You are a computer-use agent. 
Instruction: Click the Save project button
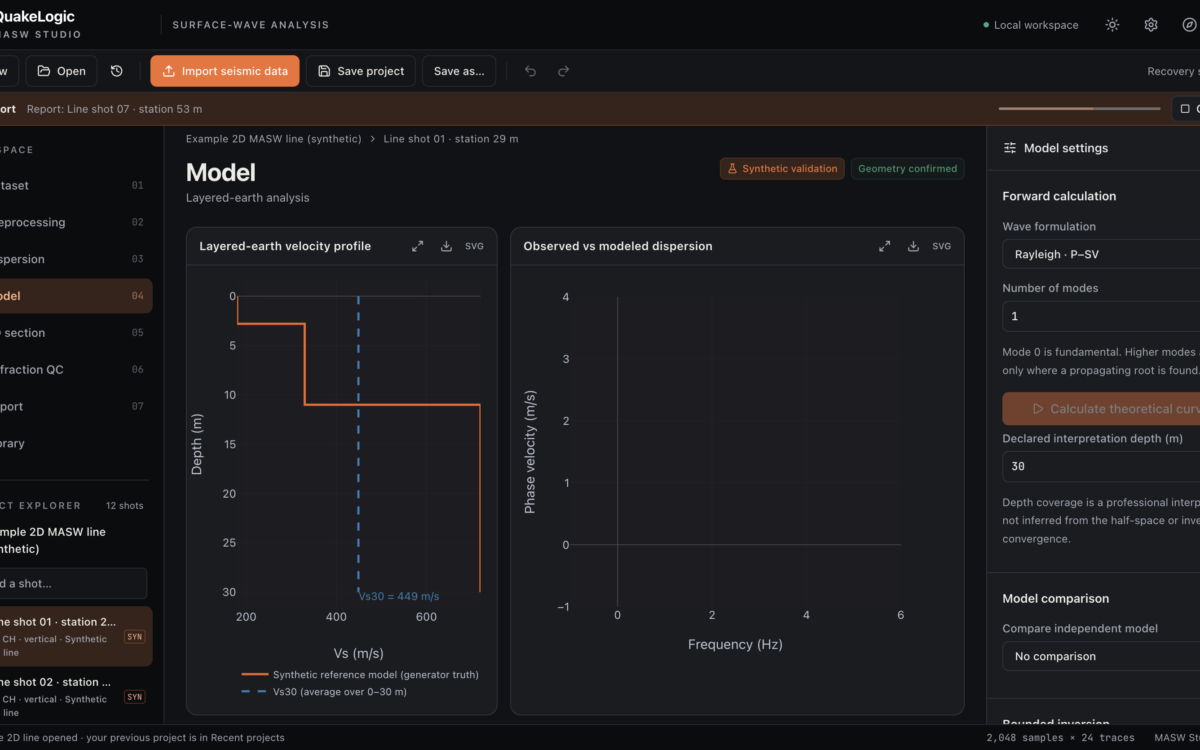point(361,71)
